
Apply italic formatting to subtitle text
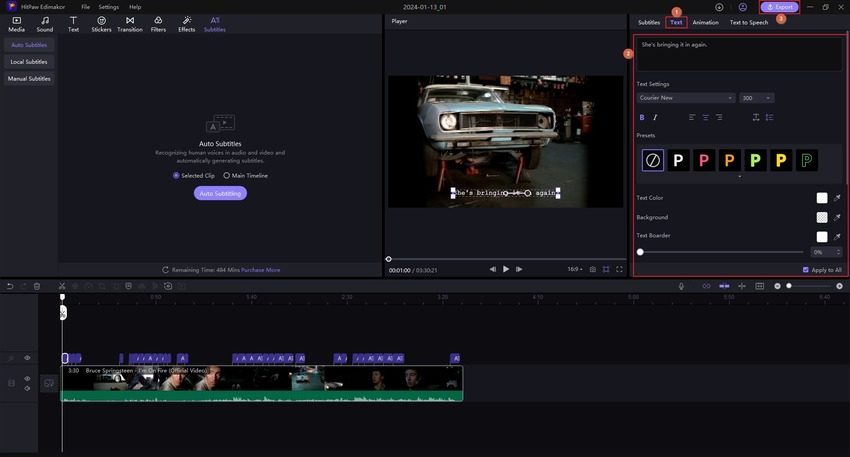655,117
